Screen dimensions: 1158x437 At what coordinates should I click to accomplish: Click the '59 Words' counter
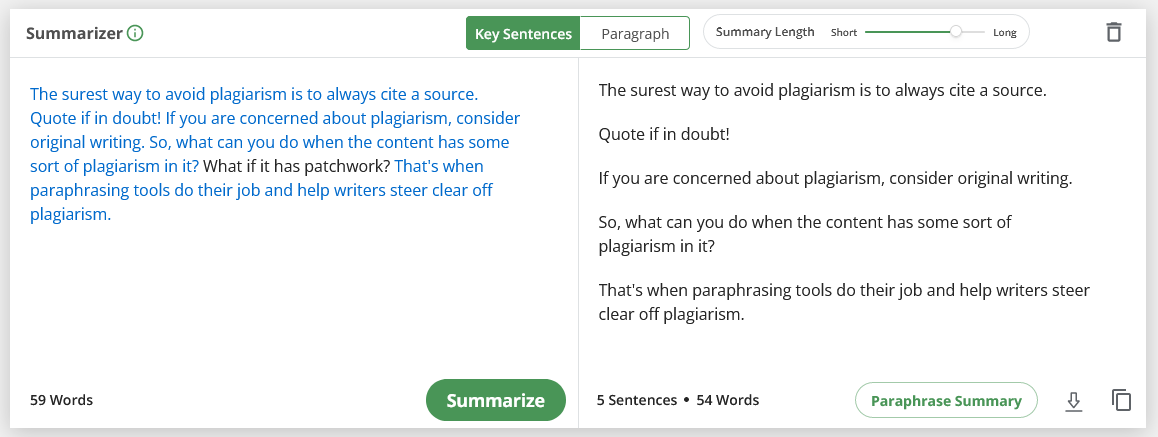tap(61, 400)
